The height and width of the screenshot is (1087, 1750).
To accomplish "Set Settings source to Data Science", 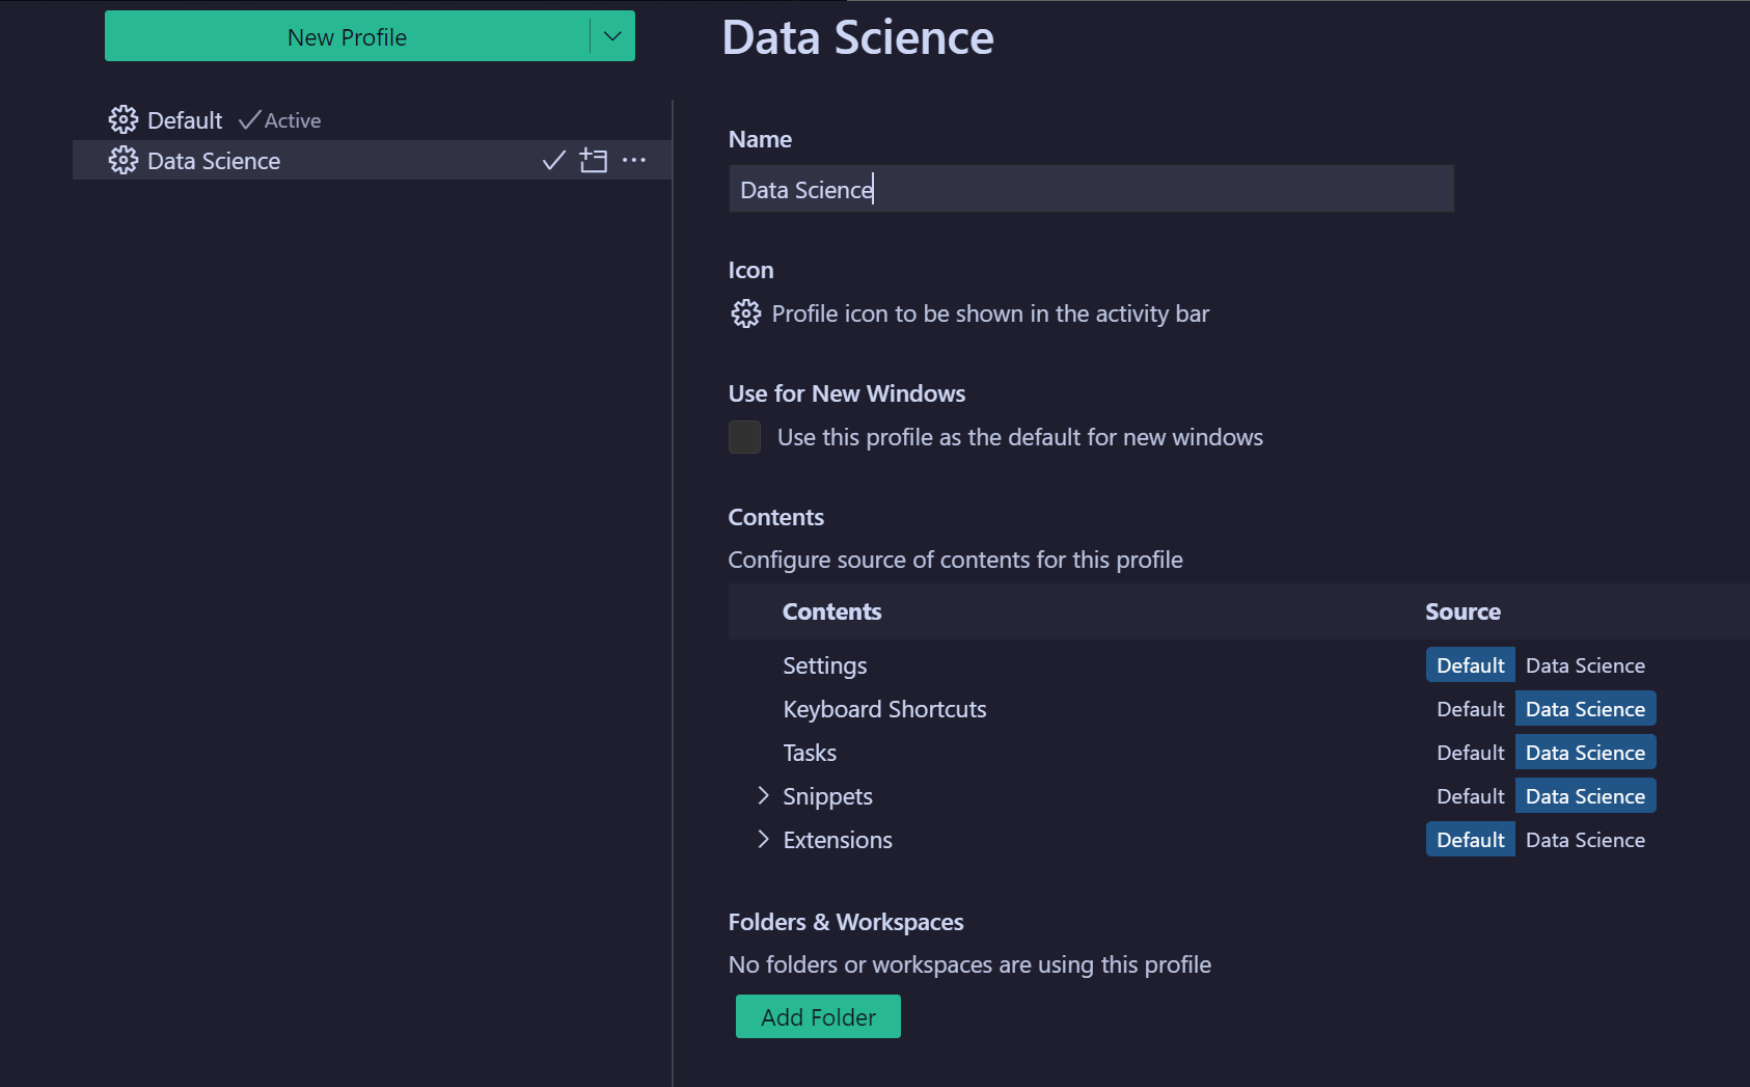I will (1585, 664).
